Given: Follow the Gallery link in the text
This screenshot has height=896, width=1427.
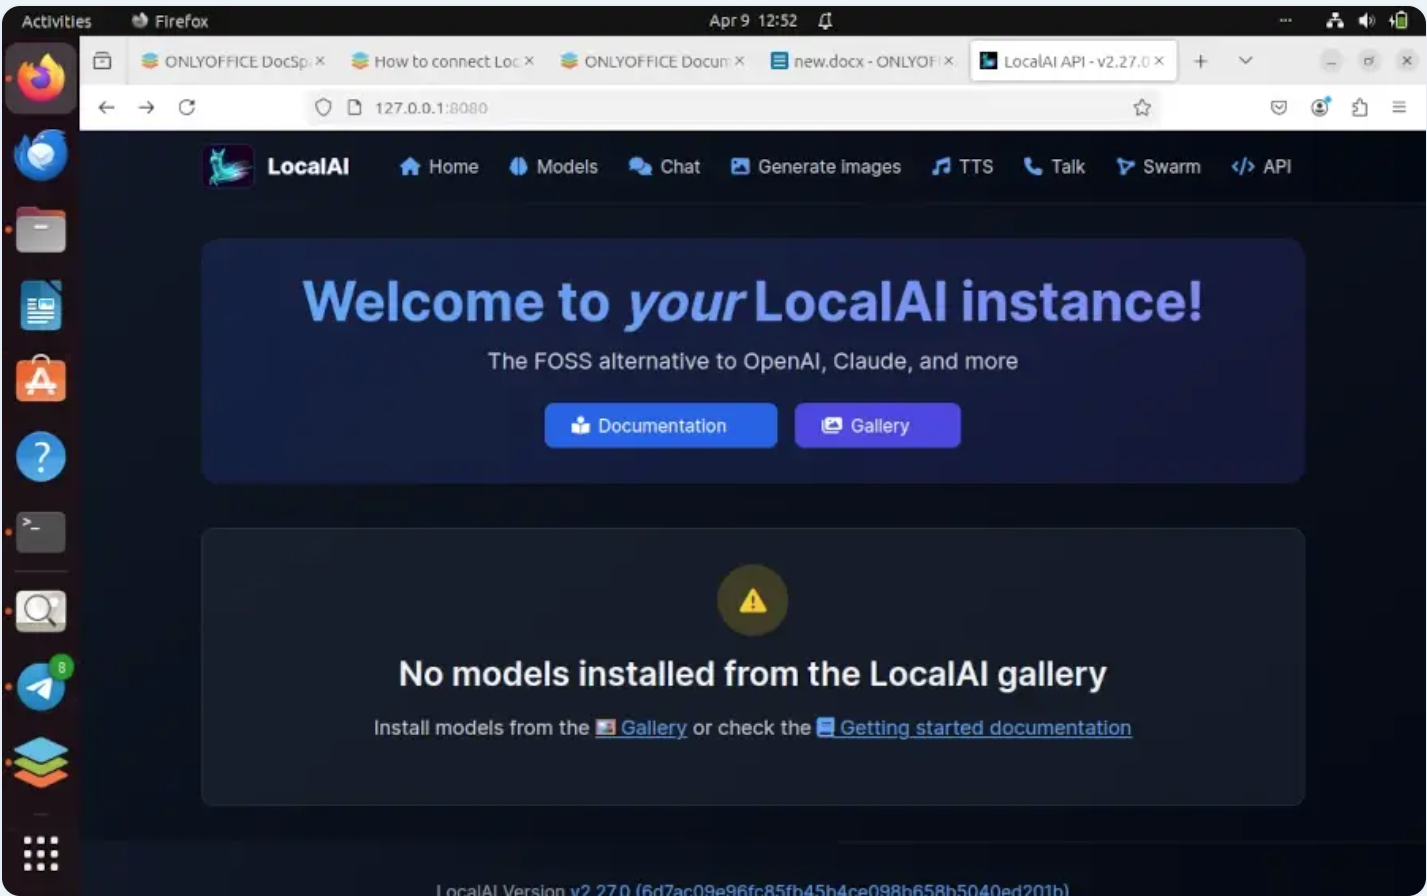Looking at the screenshot, I should pyautogui.click(x=641, y=728).
